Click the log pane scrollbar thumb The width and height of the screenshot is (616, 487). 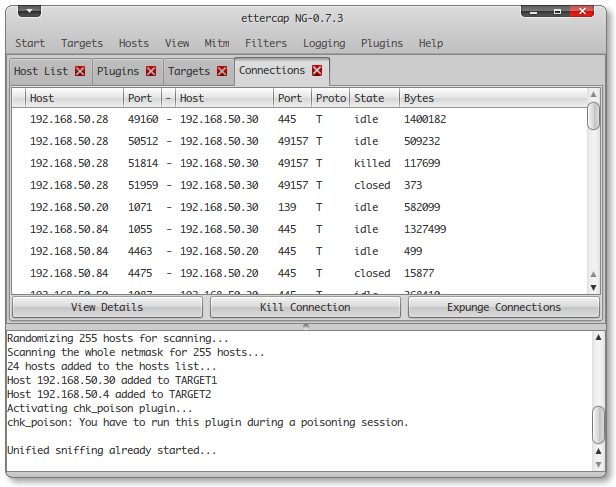coord(598,425)
